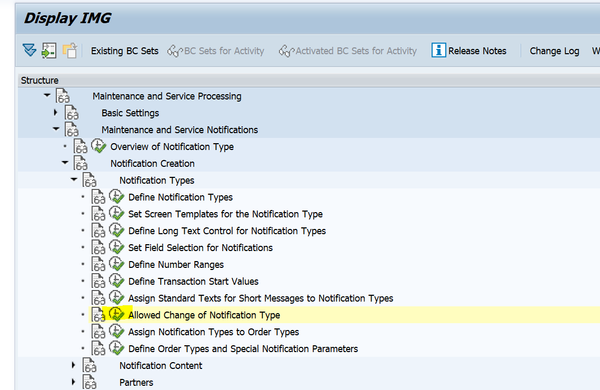This screenshot has height=390, width=600.
Task: Execute Define Transaction Start Values activity icon
Action: pyautogui.click(x=117, y=281)
